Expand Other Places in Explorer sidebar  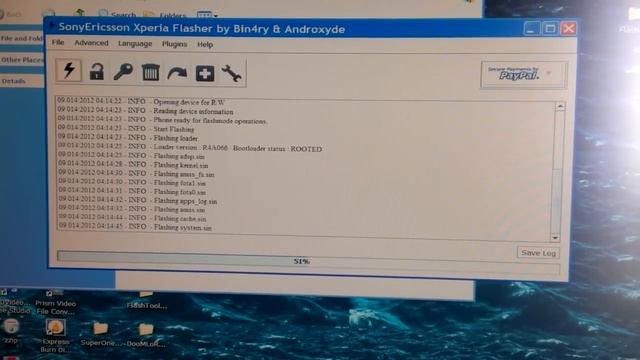[22, 60]
